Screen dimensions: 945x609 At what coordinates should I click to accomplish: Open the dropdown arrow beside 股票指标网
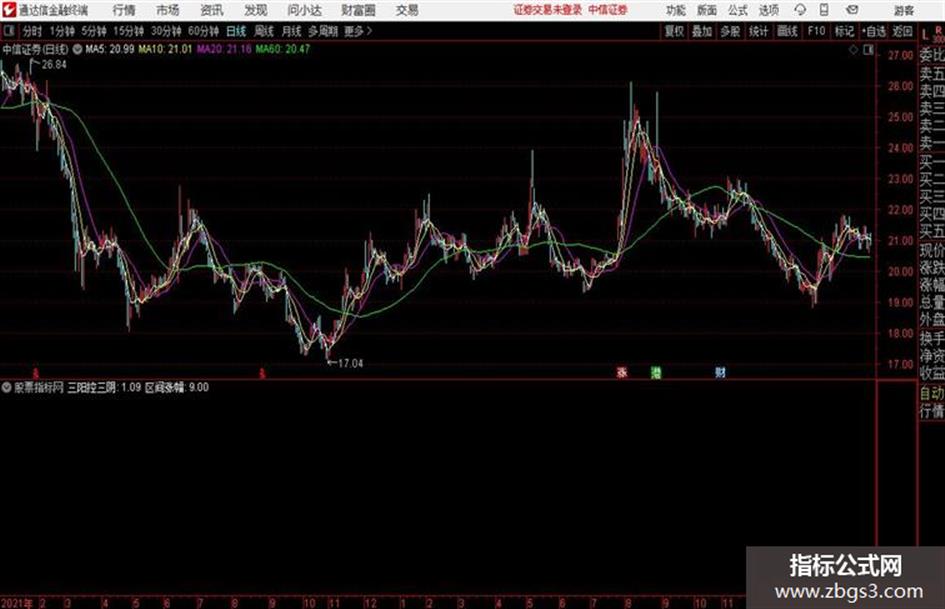tap(7, 387)
